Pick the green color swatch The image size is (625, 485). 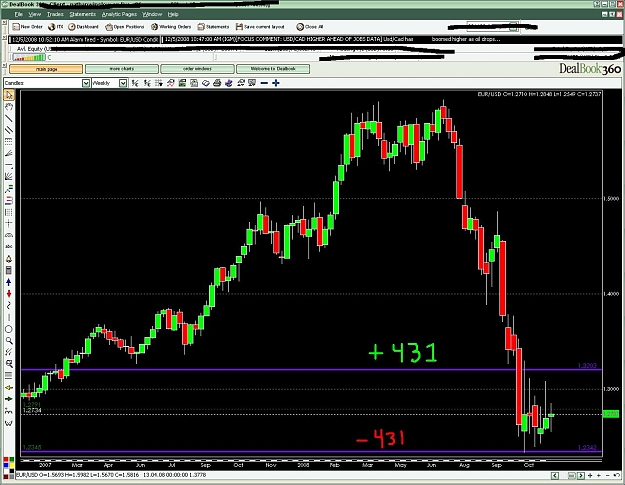[11, 460]
